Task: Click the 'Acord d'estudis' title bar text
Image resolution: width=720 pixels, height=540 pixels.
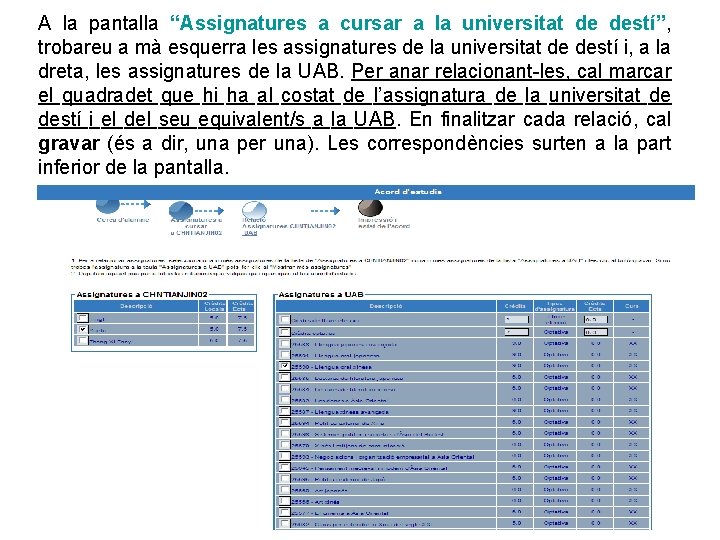Action: pyautogui.click(x=408, y=192)
